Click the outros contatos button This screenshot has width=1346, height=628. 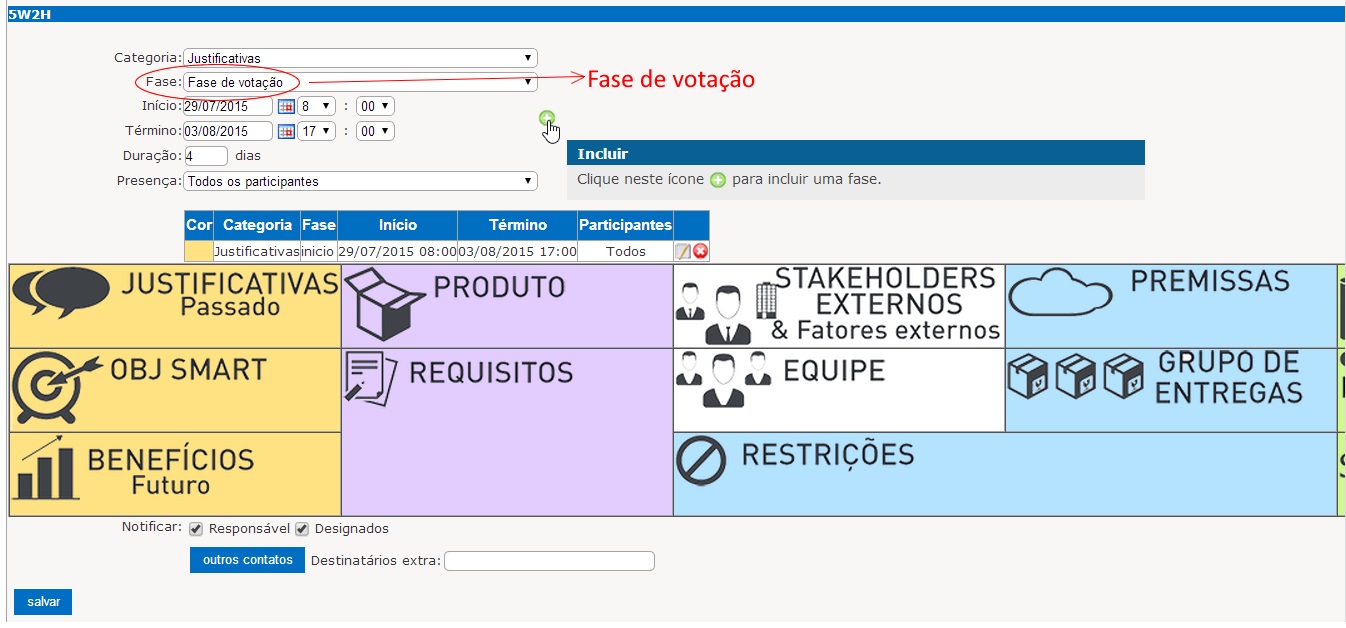(246, 560)
